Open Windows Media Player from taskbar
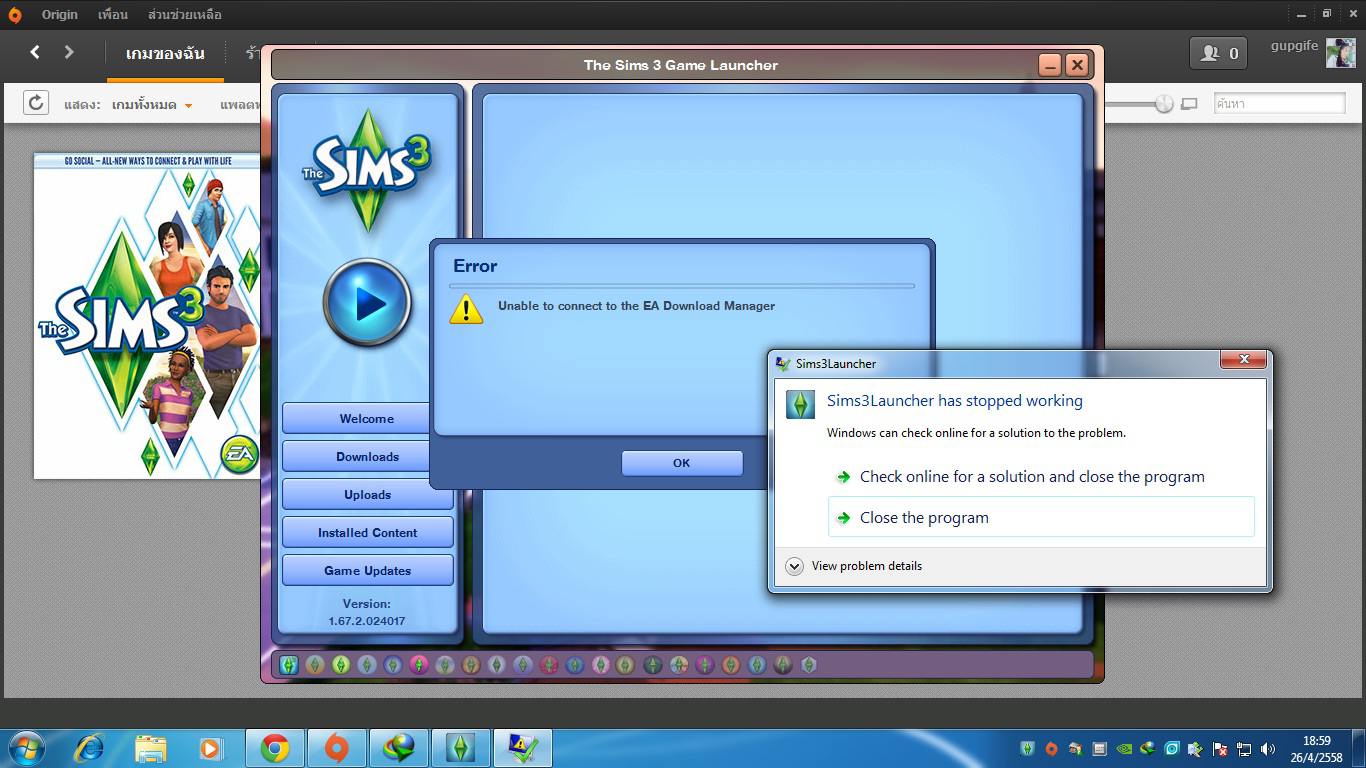This screenshot has width=1366, height=768. click(210, 748)
